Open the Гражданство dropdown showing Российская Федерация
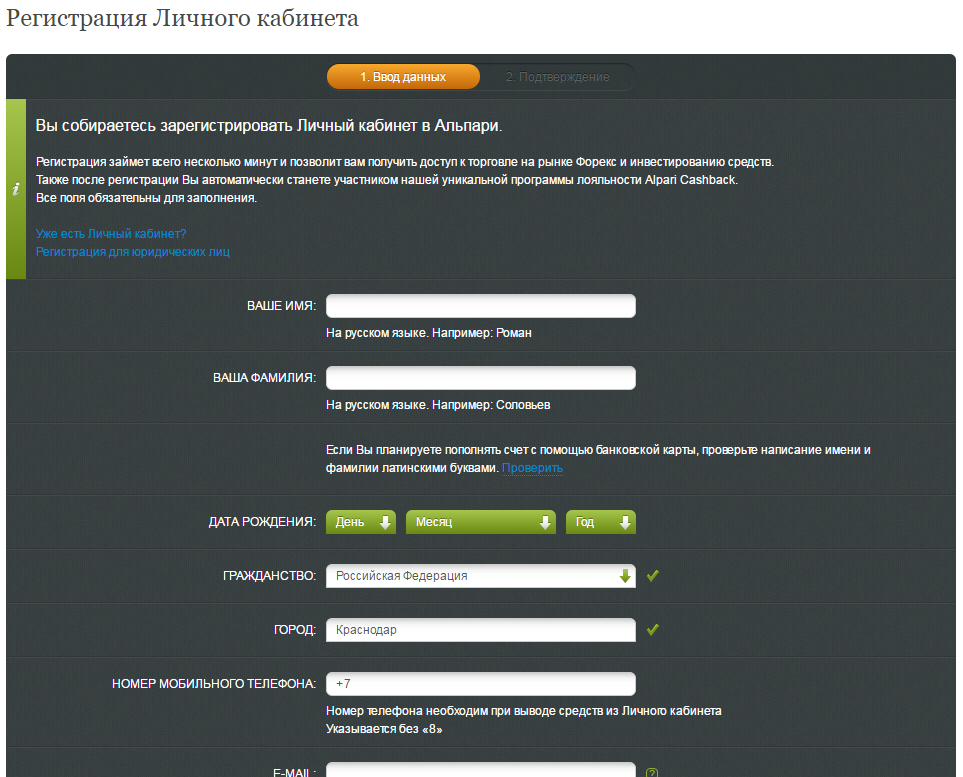The height and width of the screenshot is (777, 963). coord(480,576)
